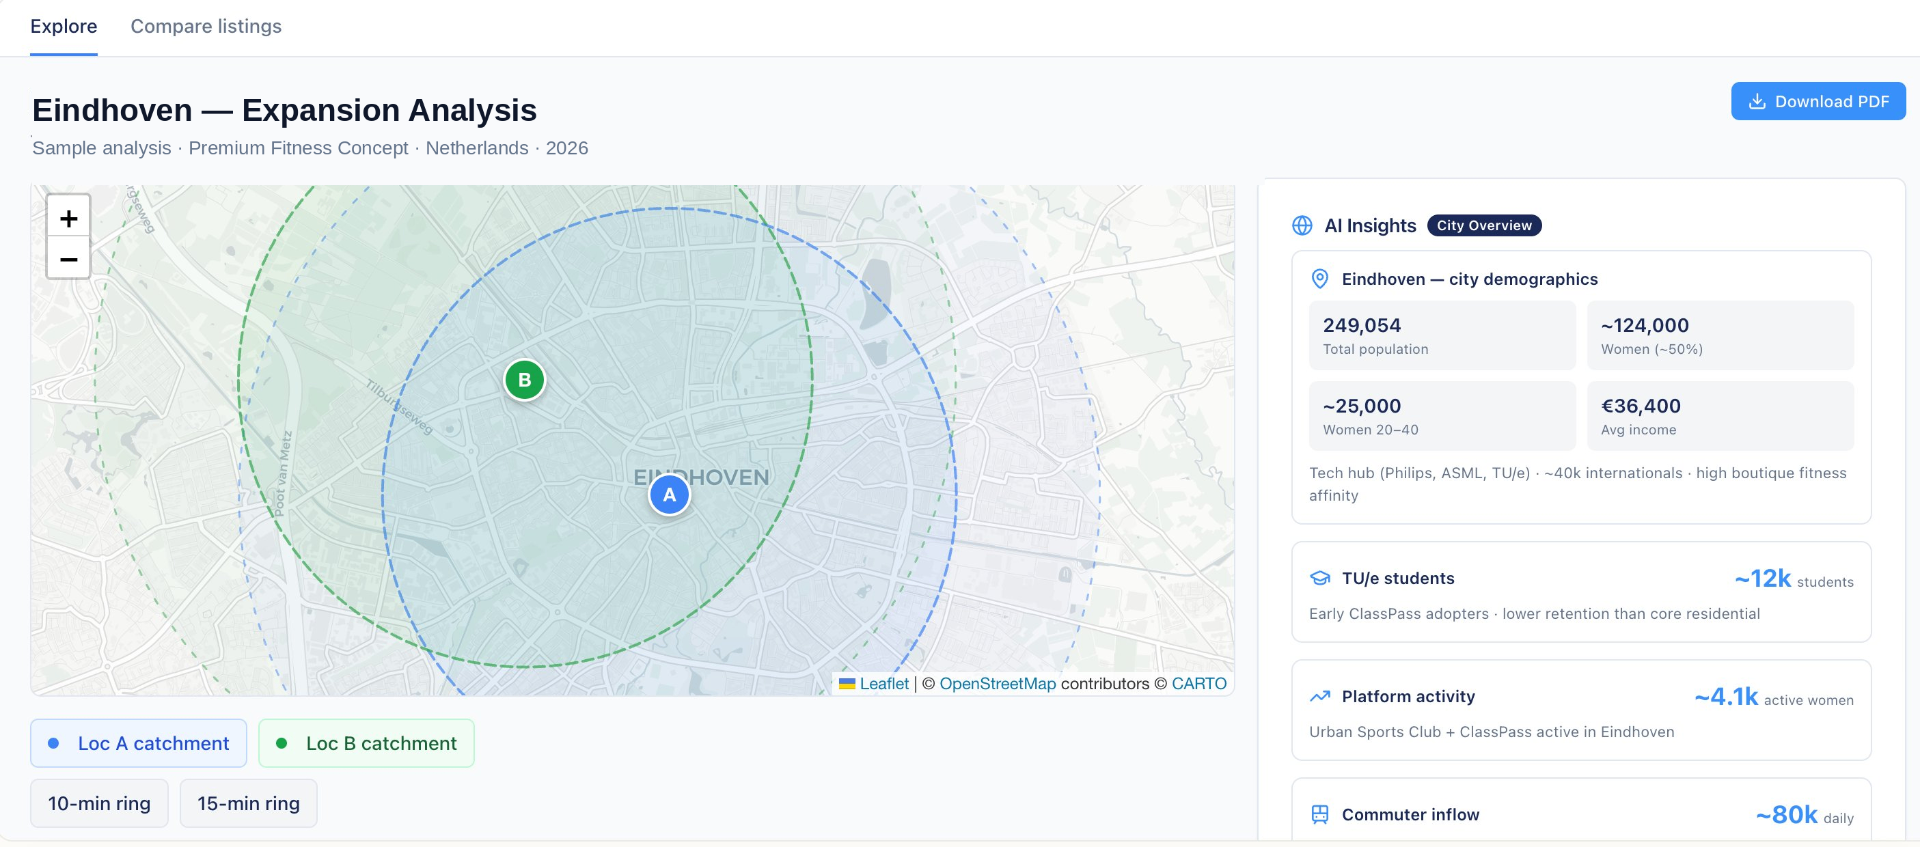
Task: Click the TU/e students graduation cap icon
Action: (x=1320, y=578)
